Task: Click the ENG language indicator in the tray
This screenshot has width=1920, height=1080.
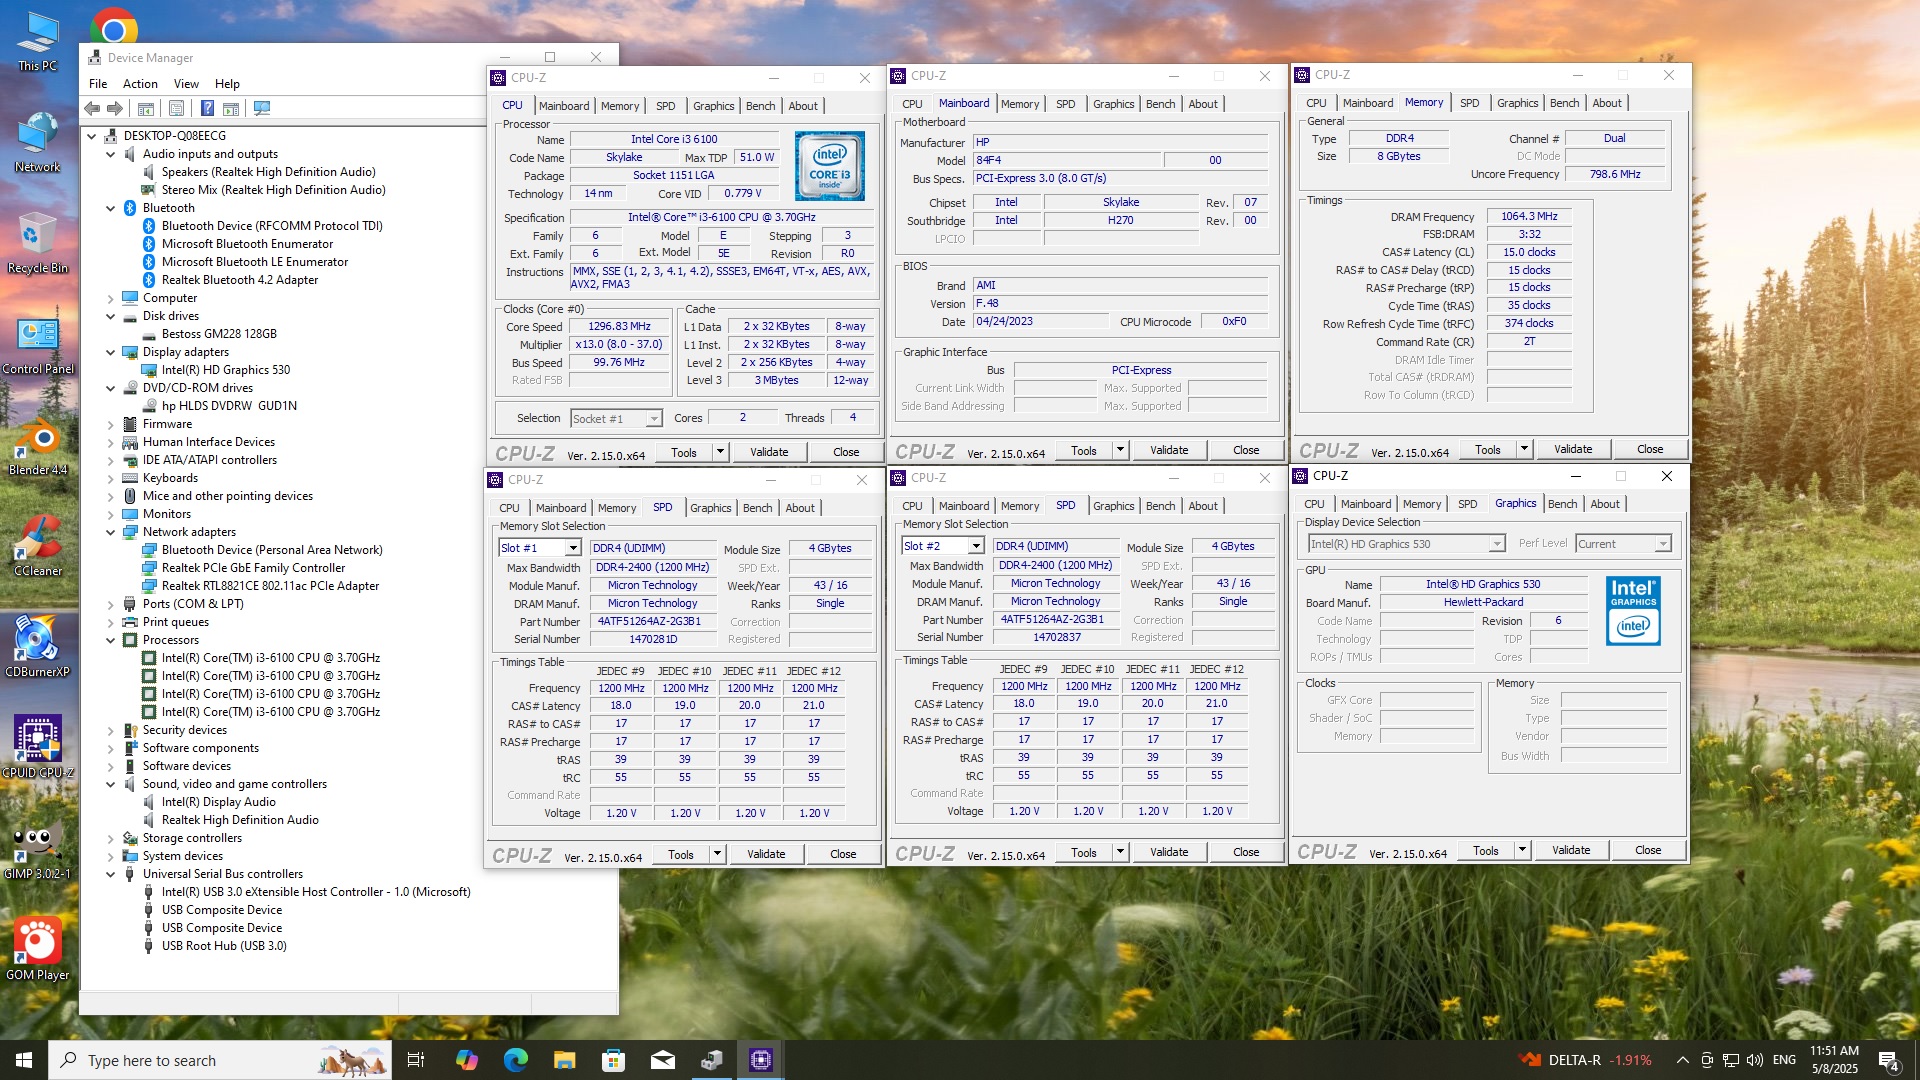Action: pos(1784,1060)
